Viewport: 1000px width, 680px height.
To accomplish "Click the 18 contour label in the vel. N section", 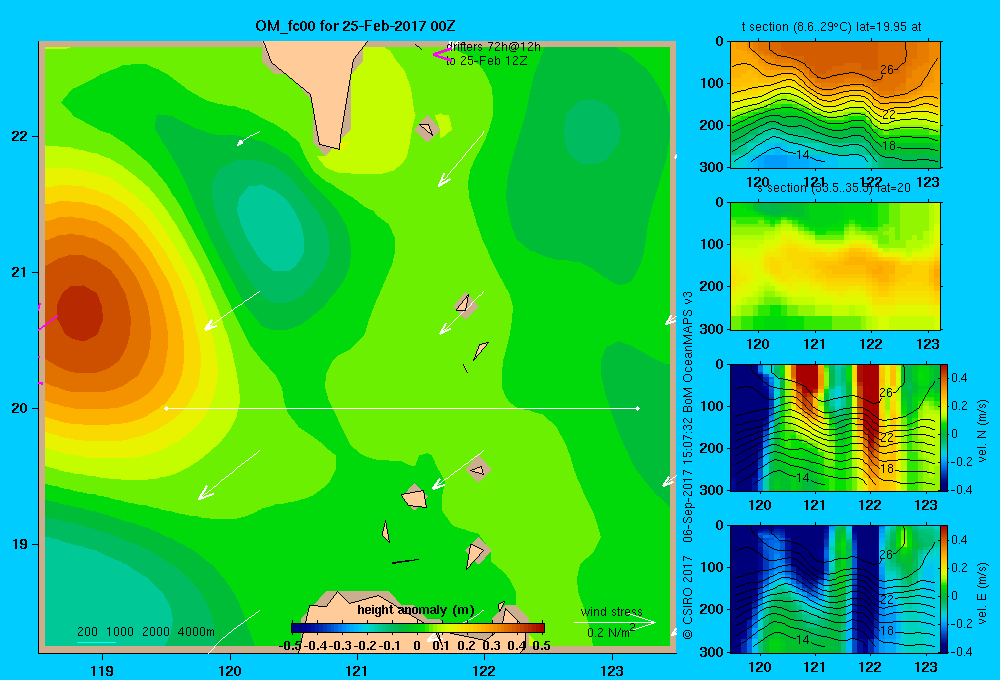I will 888,468.
